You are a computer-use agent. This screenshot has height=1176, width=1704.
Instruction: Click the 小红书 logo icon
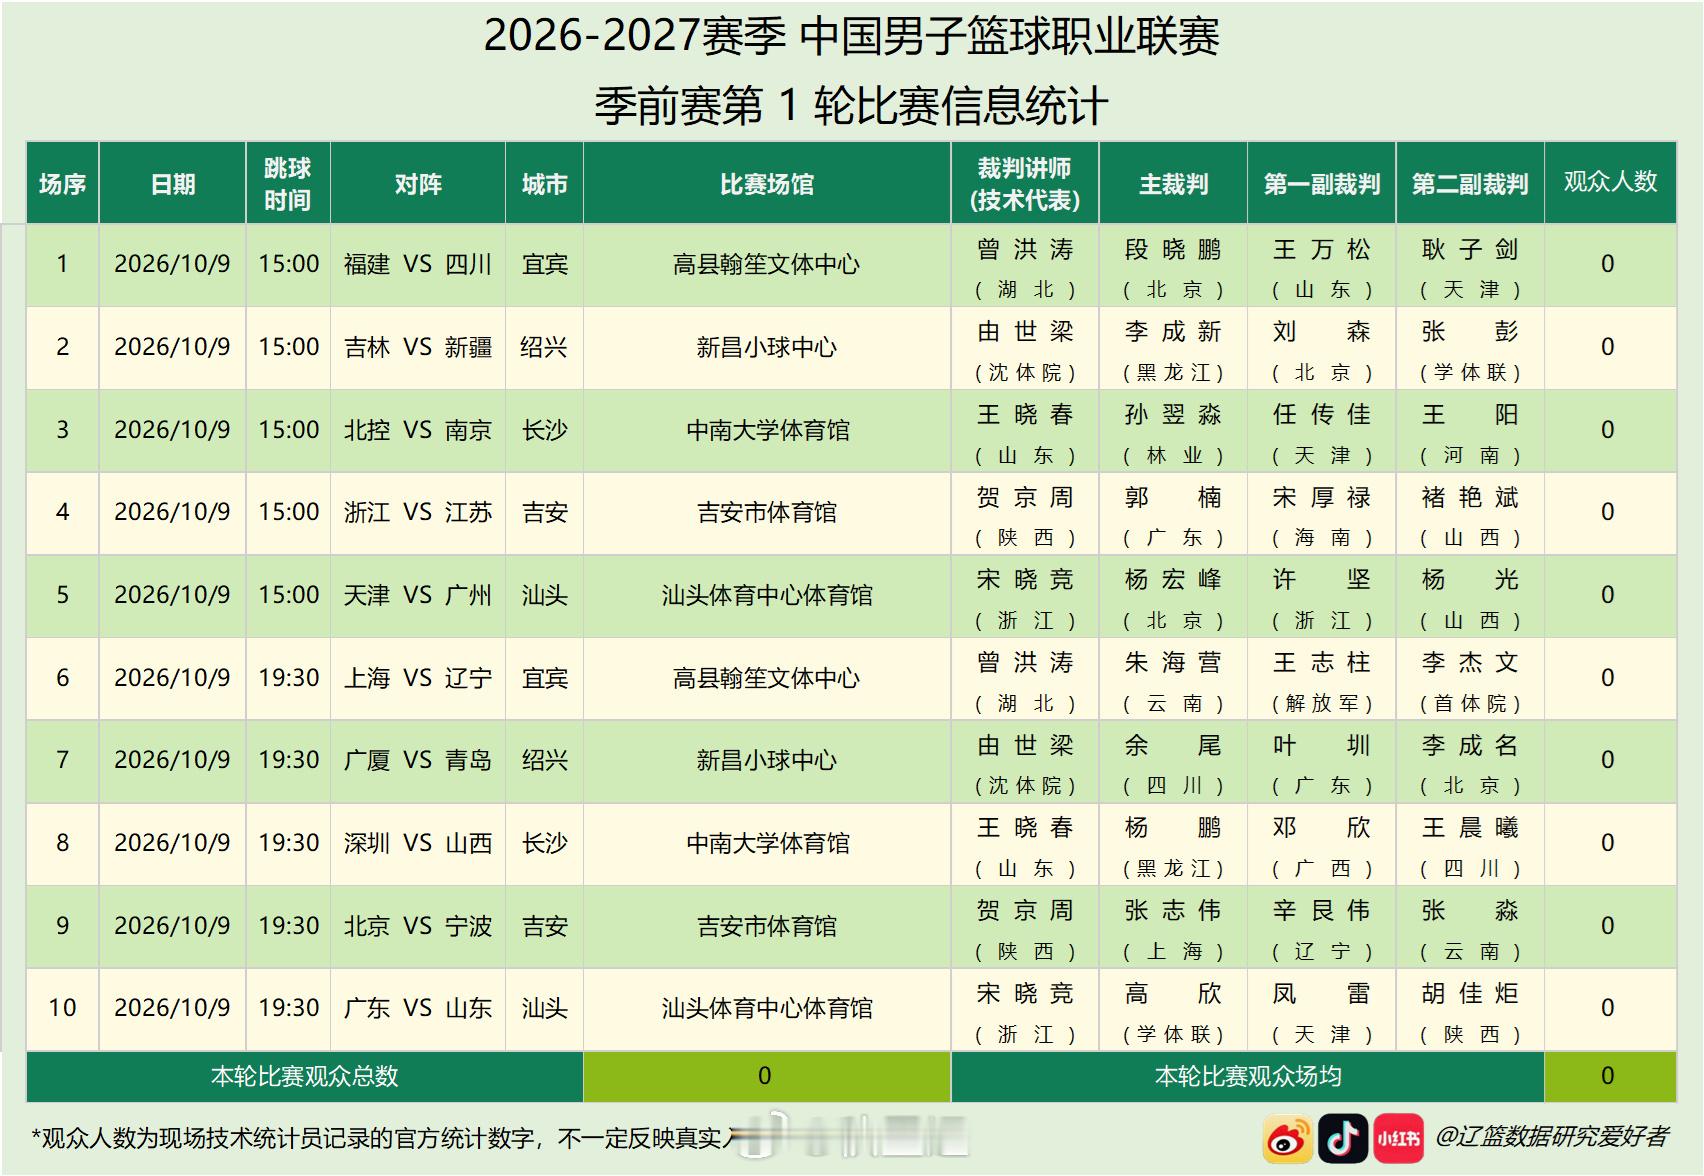(x=1398, y=1138)
